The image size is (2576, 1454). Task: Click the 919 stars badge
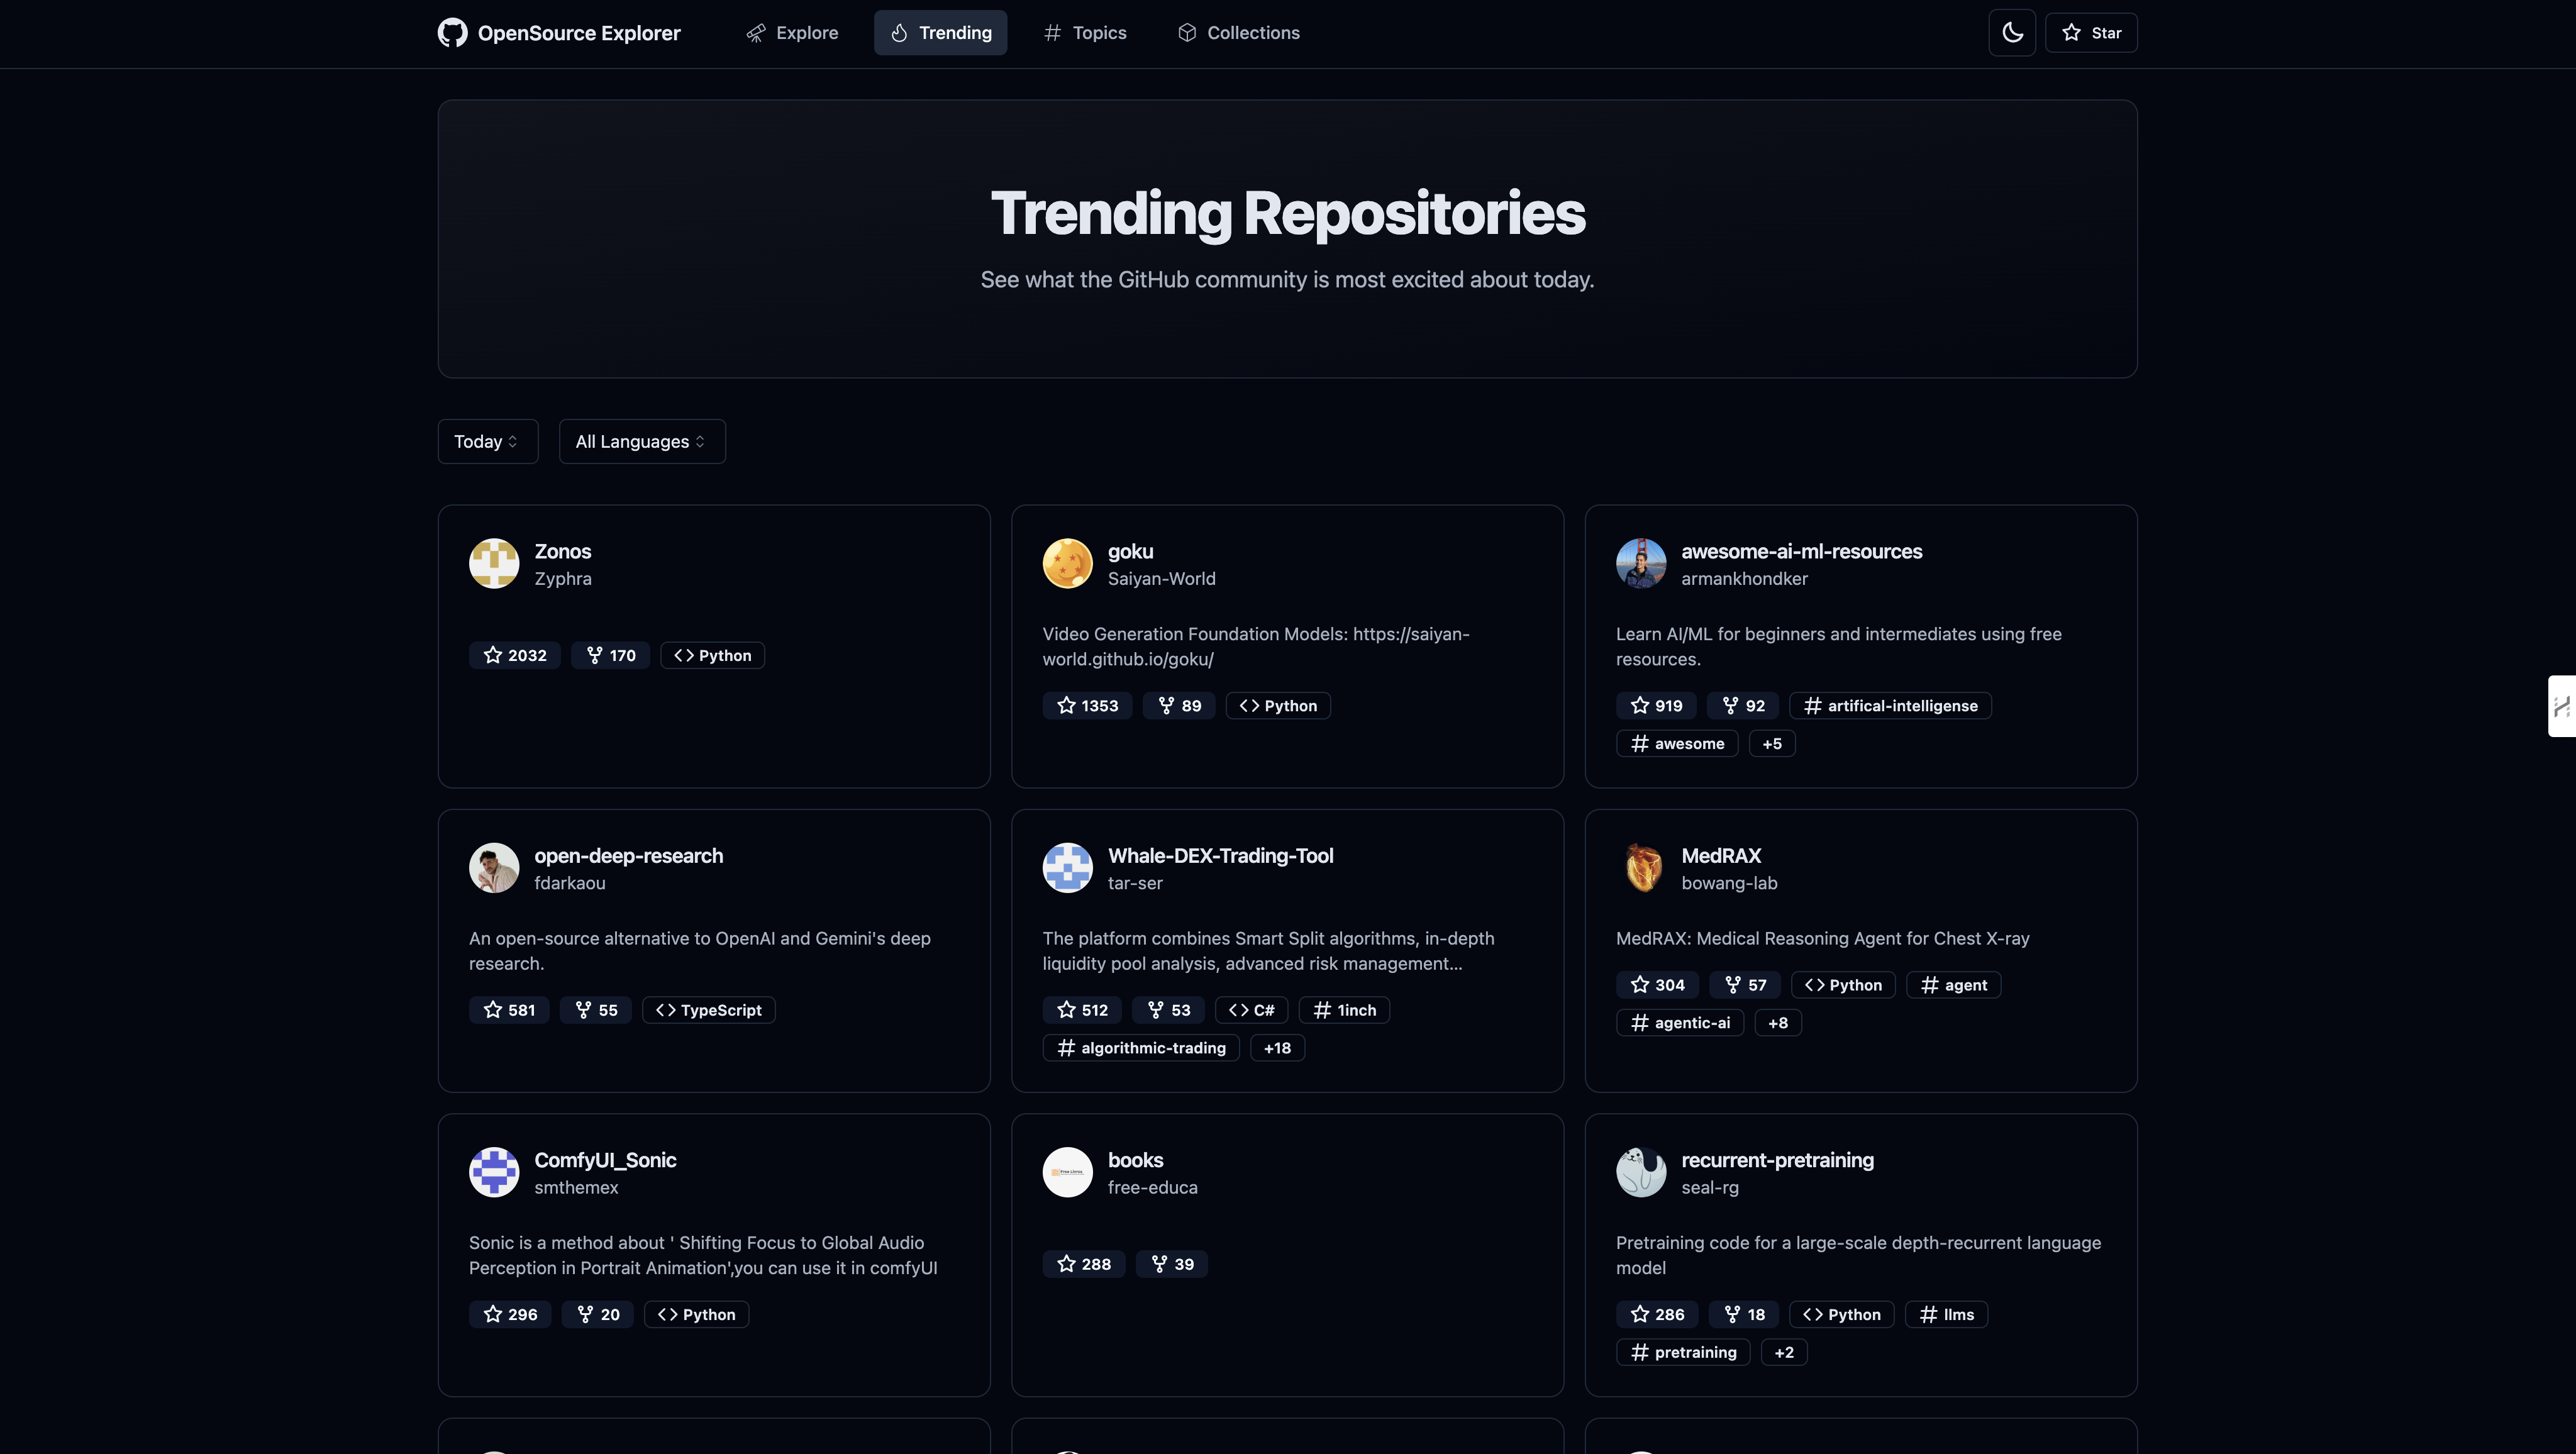click(x=1656, y=706)
